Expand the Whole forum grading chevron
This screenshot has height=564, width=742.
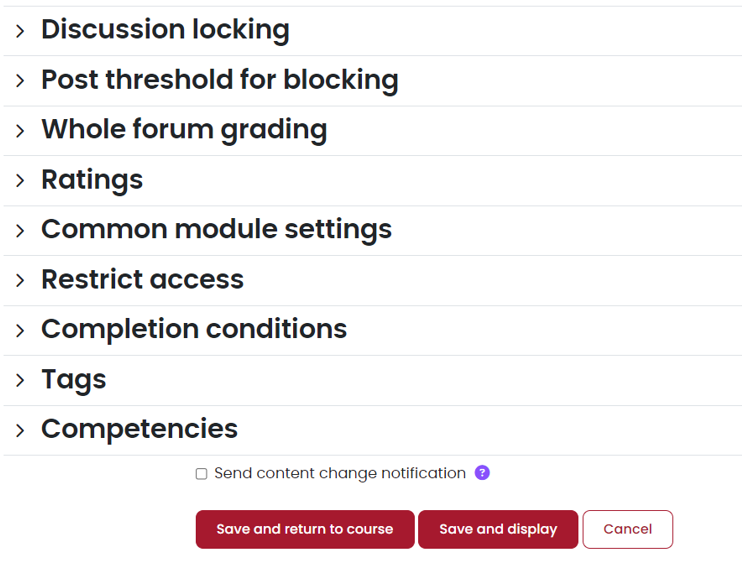tap(19, 131)
